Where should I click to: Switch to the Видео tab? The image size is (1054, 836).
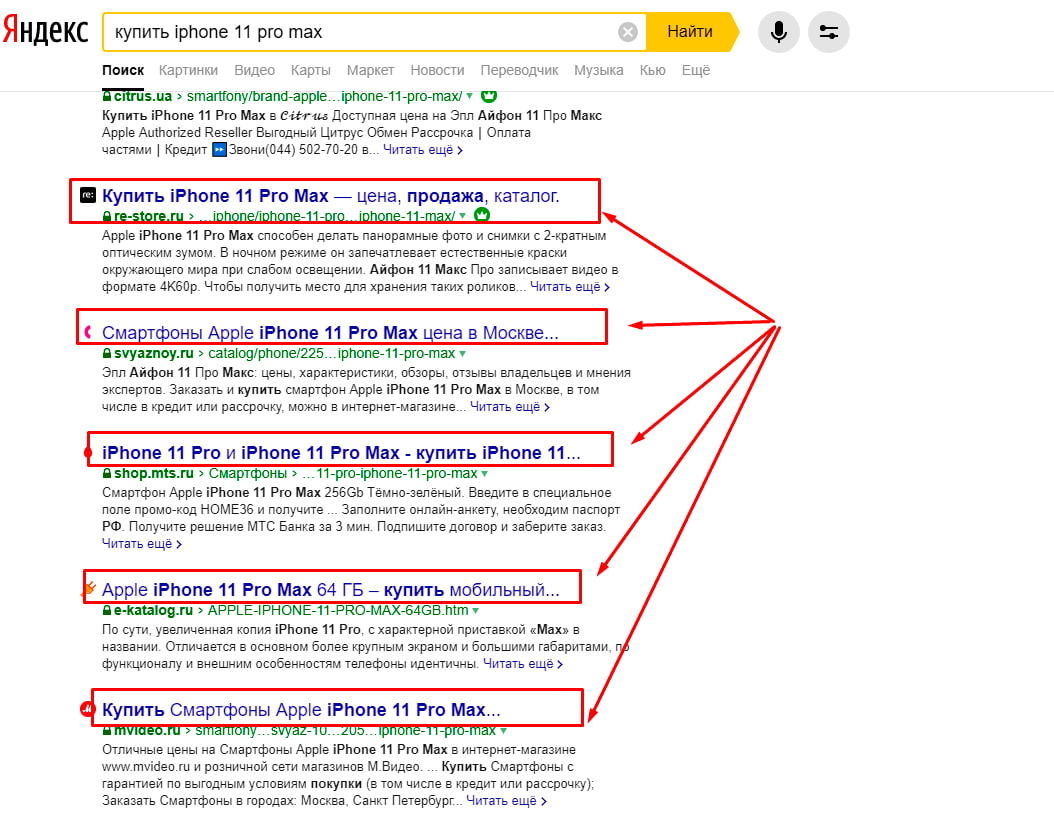tap(254, 70)
